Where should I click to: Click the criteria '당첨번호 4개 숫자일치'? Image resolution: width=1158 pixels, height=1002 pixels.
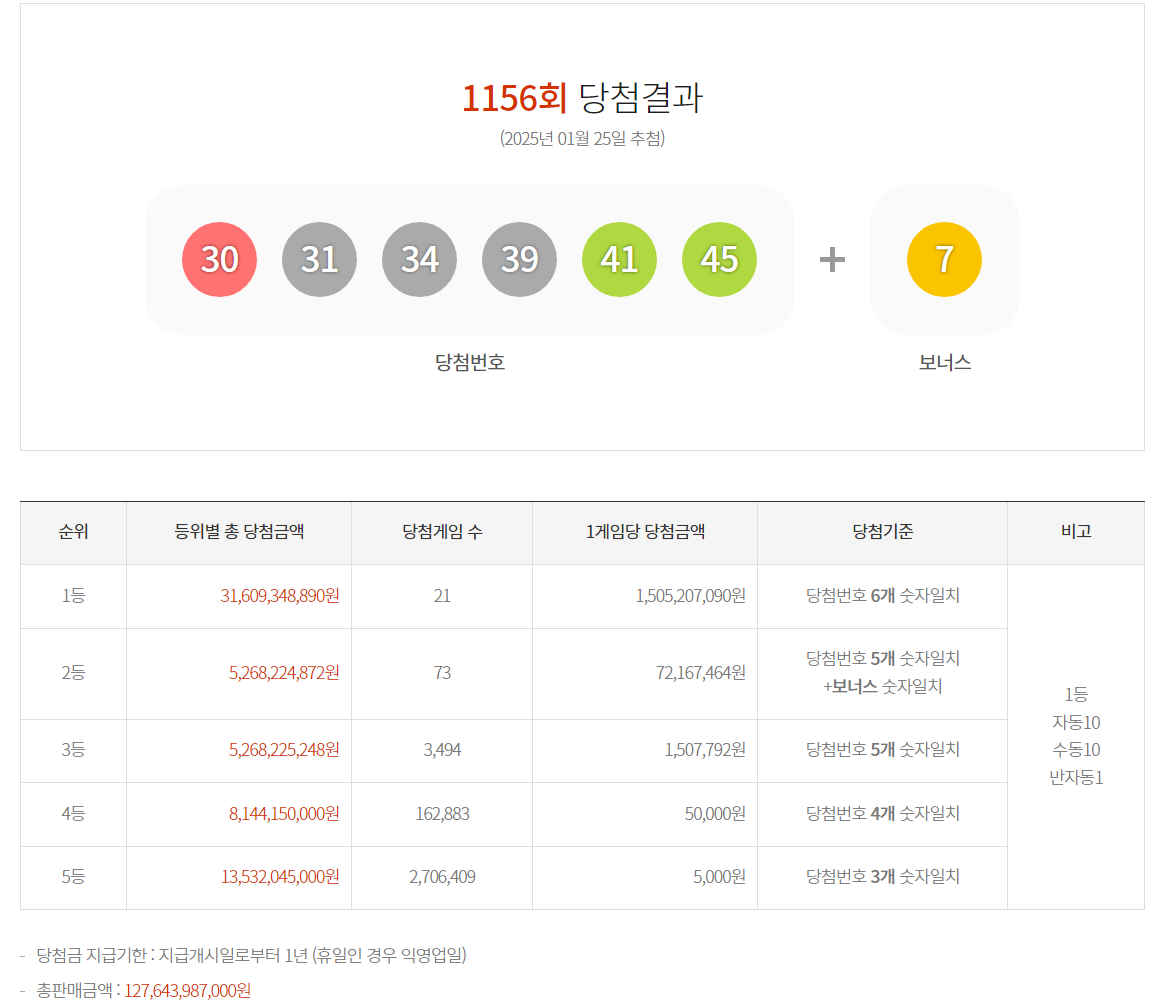tap(883, 814)
